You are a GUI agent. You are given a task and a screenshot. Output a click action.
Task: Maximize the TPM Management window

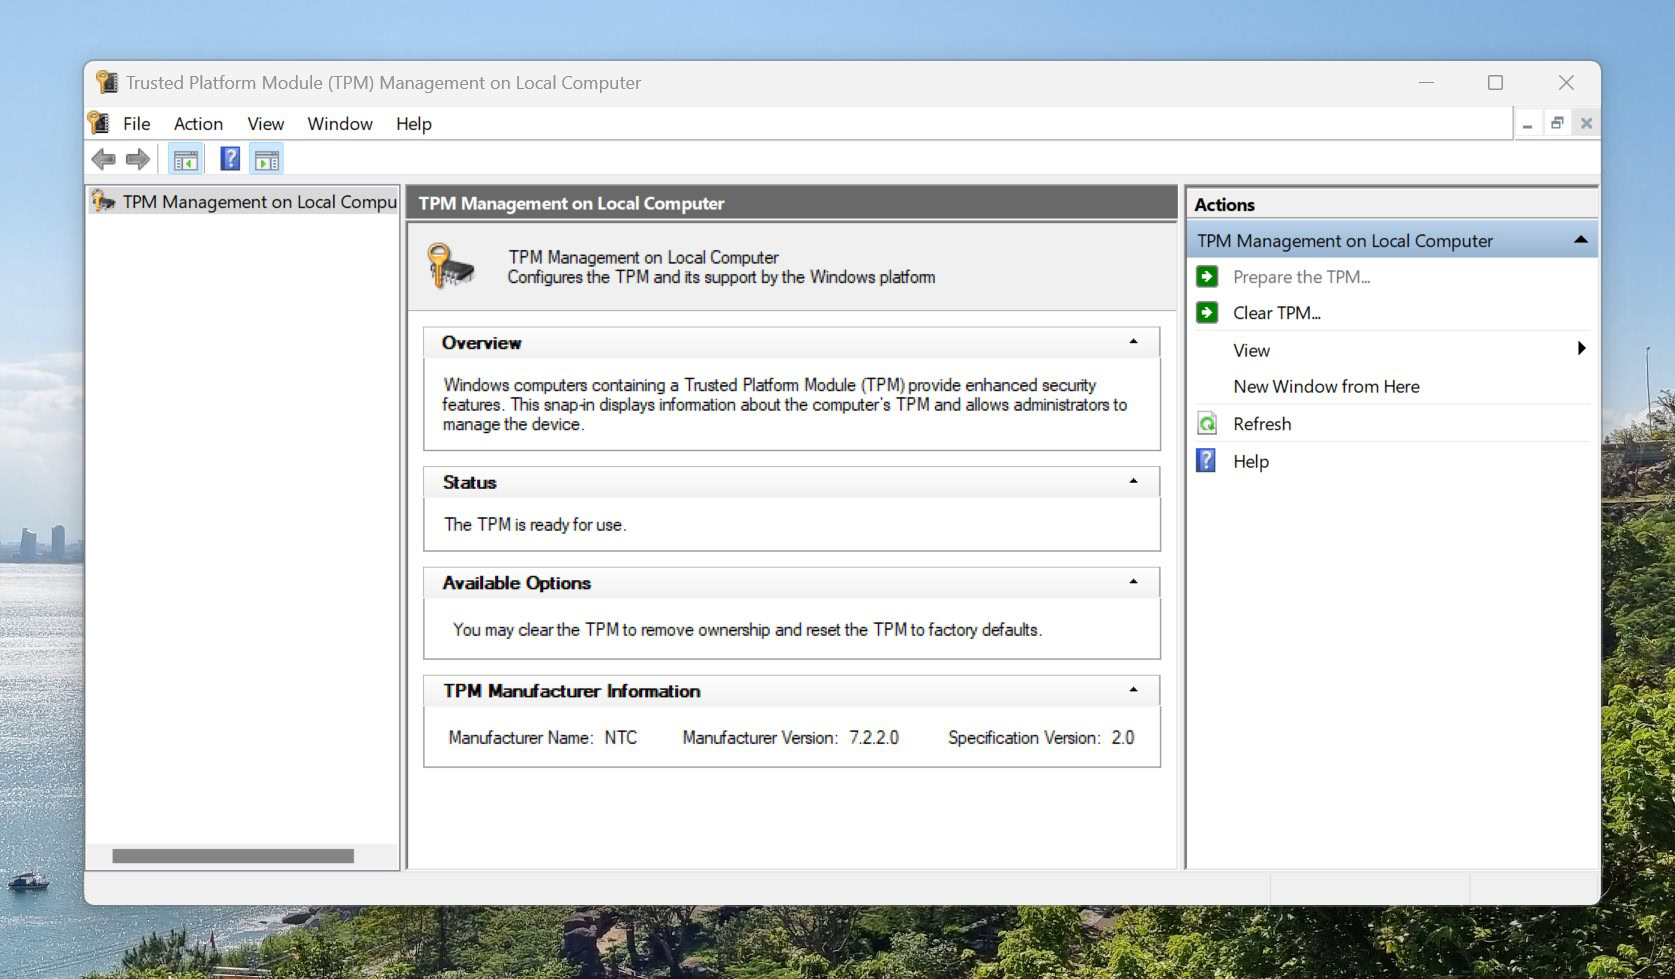pyautogui.click(x=1495, y=82)
